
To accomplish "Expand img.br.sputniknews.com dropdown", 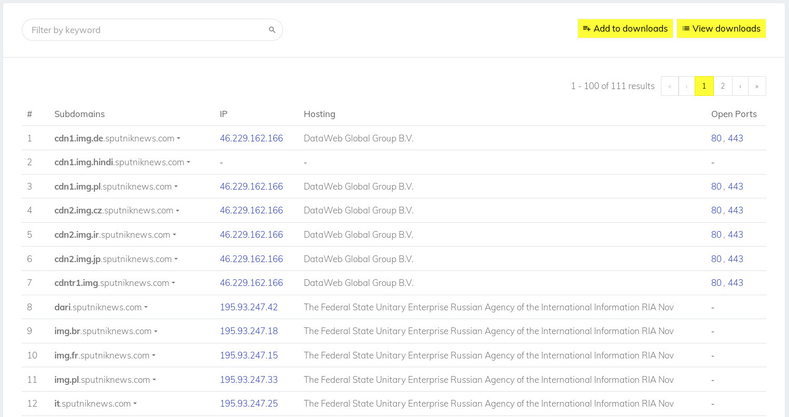I will (156, 331).
